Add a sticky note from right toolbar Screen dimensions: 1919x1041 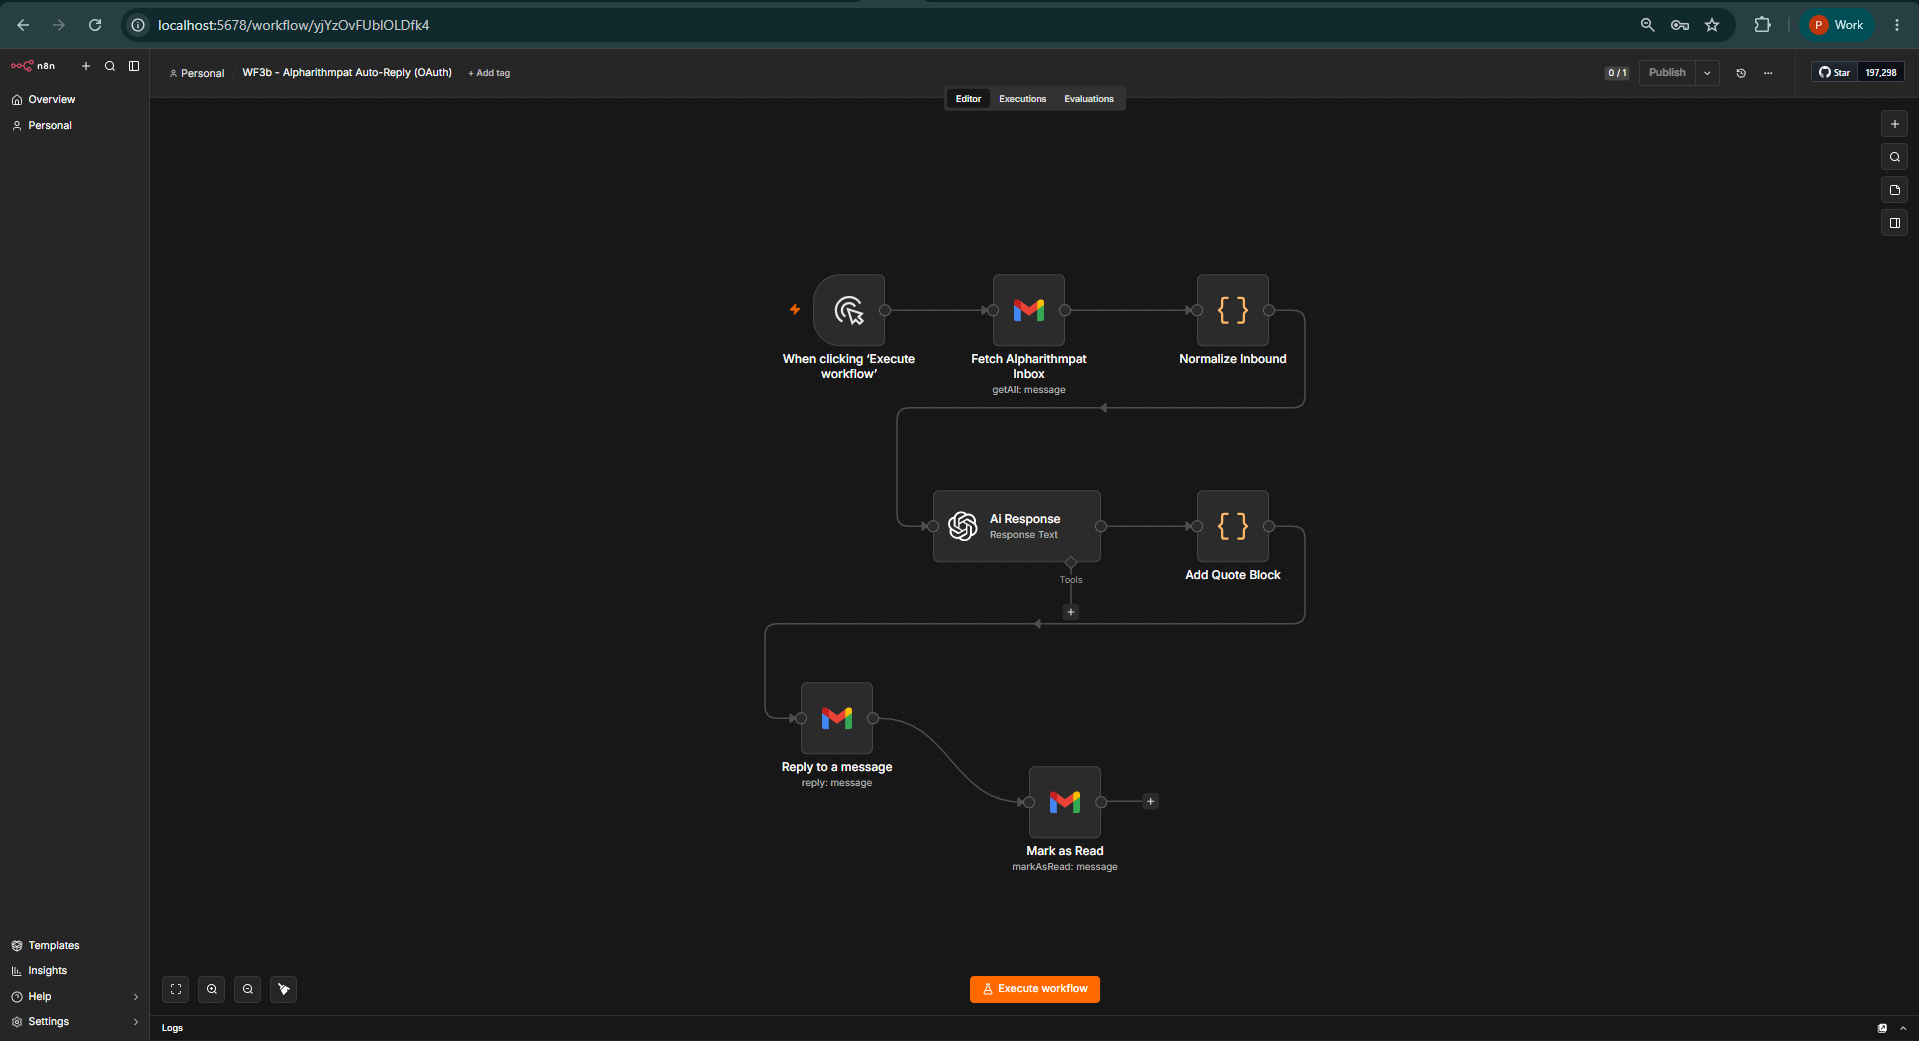click(1894, 191)
